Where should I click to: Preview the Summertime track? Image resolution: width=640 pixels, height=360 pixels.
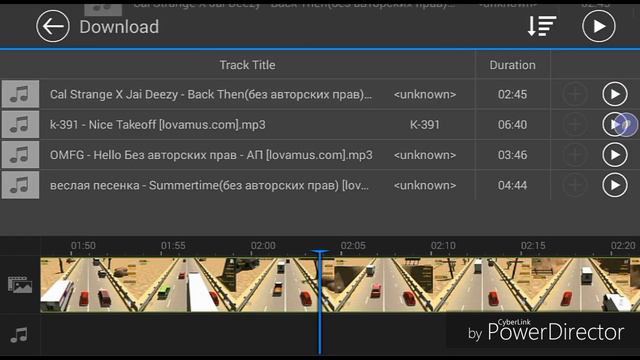tap(615, 185)
